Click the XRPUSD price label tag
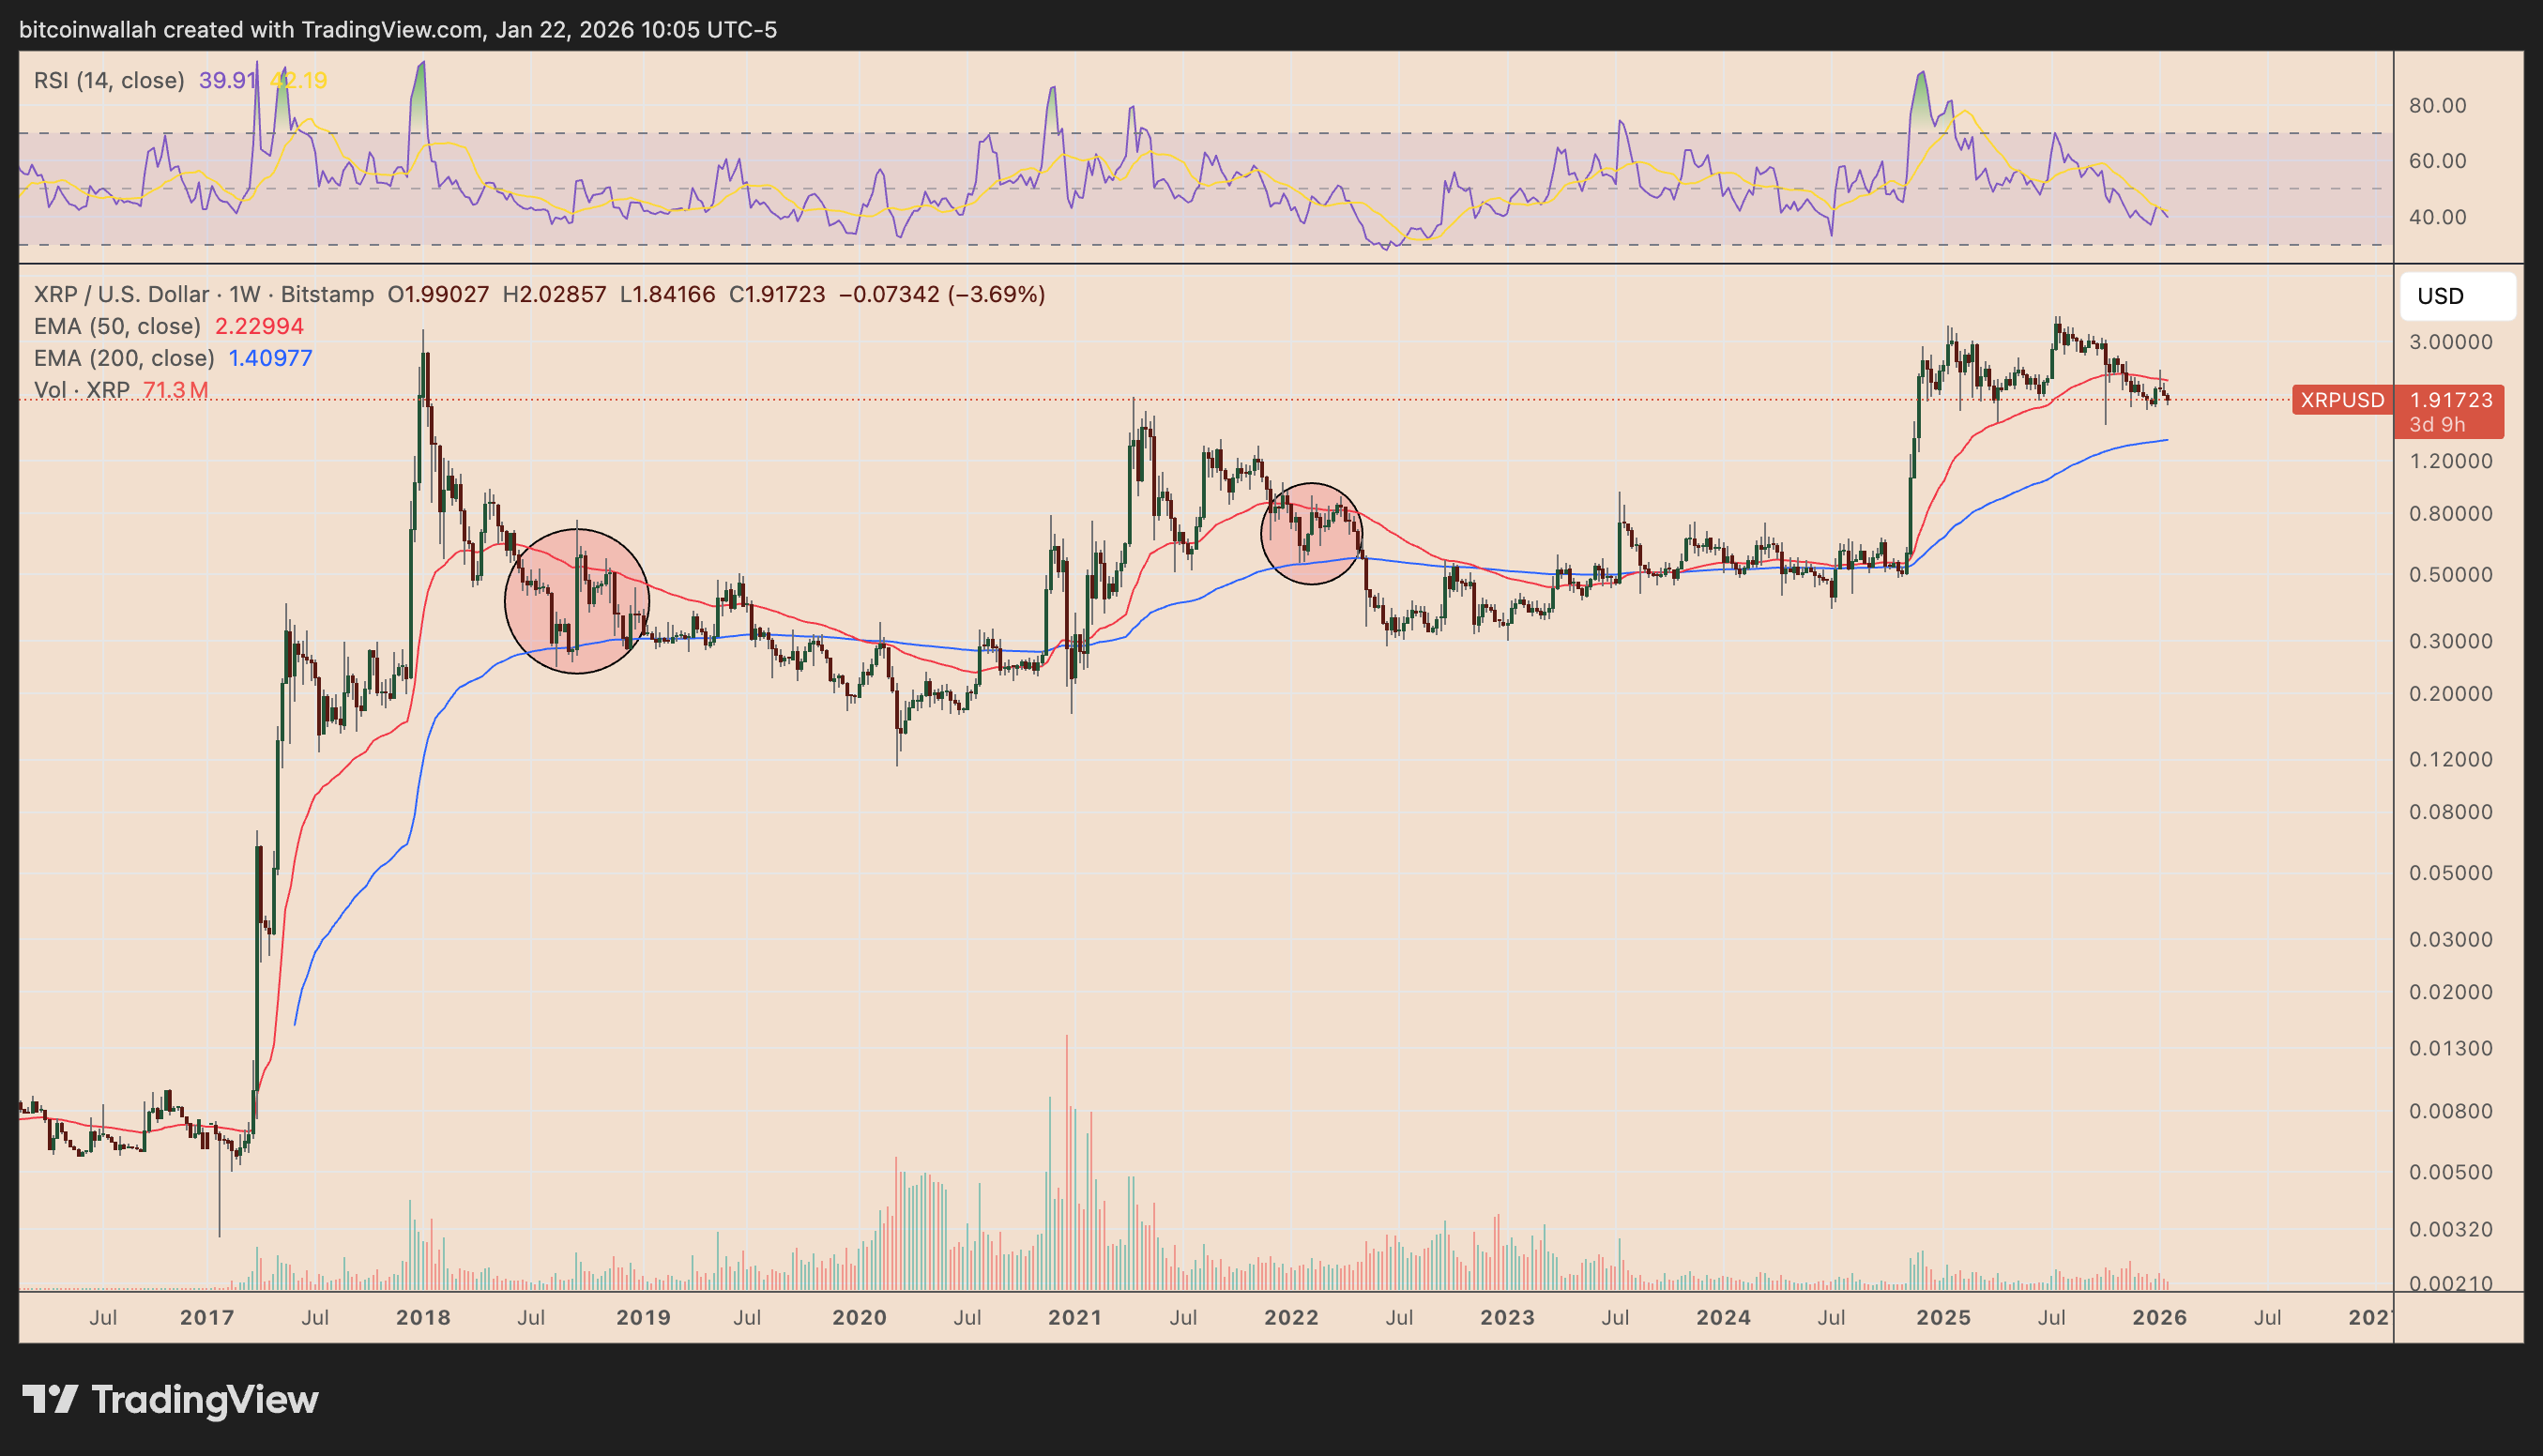Viewport: 2543px width, 1456px height. pyautogui.click(x=2341, y=400)
